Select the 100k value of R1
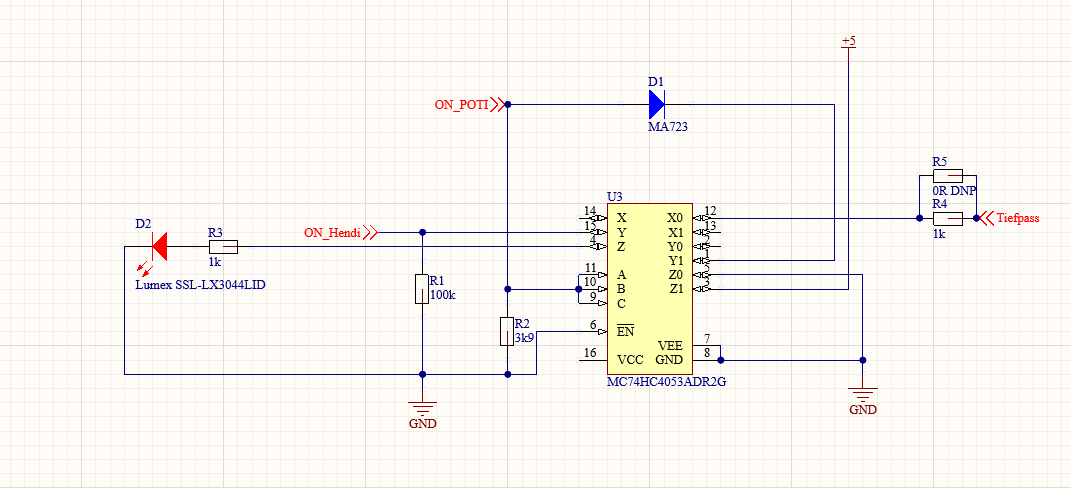Image resolution: width=1071 pixels, height=488 pixels. (x=442, y=296)
